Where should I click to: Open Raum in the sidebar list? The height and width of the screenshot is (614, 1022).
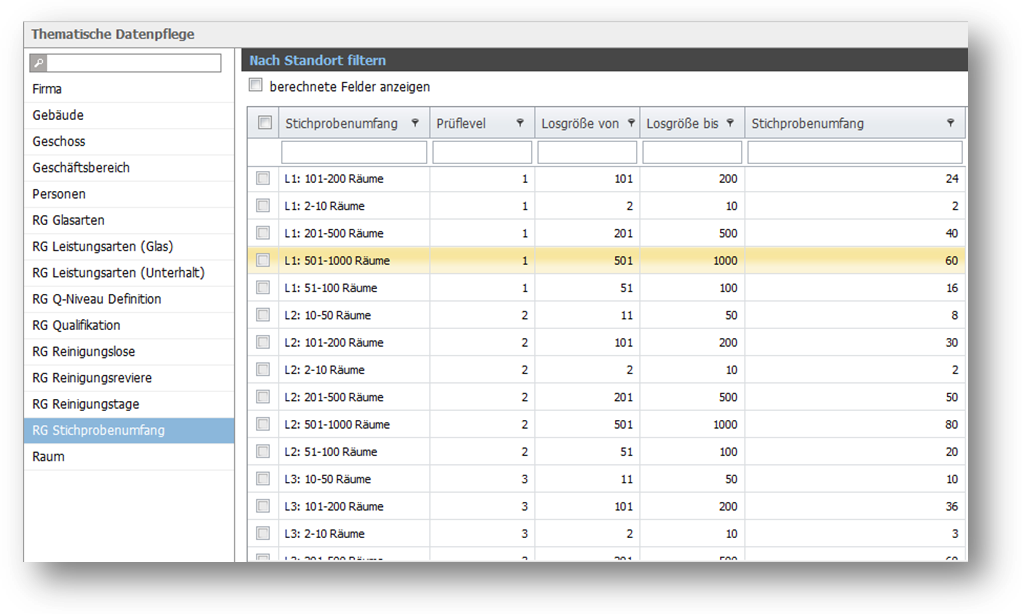pyautogui.click(x=129, y=457)
